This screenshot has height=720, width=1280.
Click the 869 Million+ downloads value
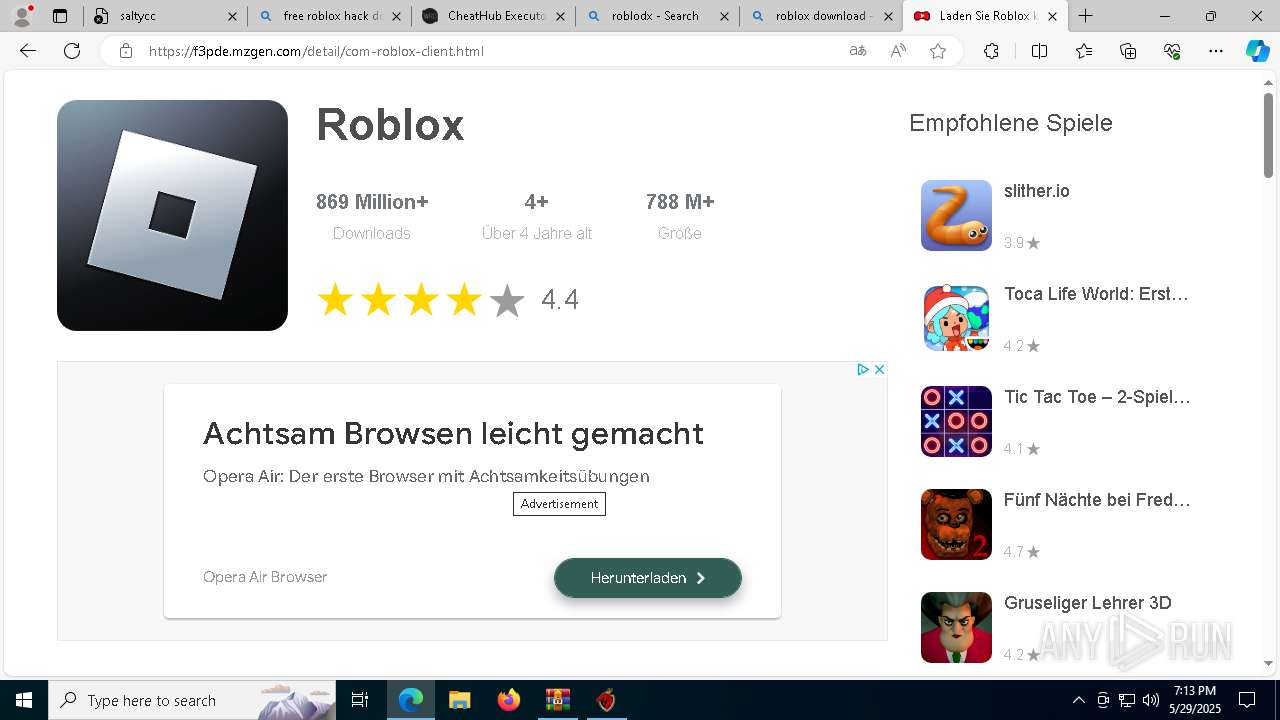click(372, 202)
